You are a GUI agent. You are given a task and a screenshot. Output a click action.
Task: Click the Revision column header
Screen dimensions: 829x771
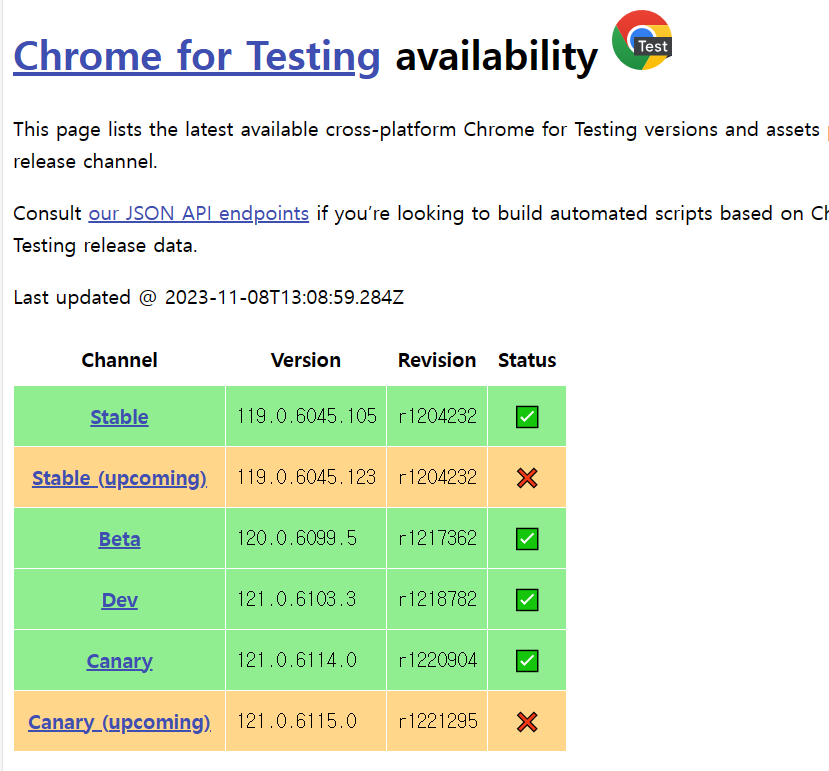pyautogui.click(x=437, y=360)
